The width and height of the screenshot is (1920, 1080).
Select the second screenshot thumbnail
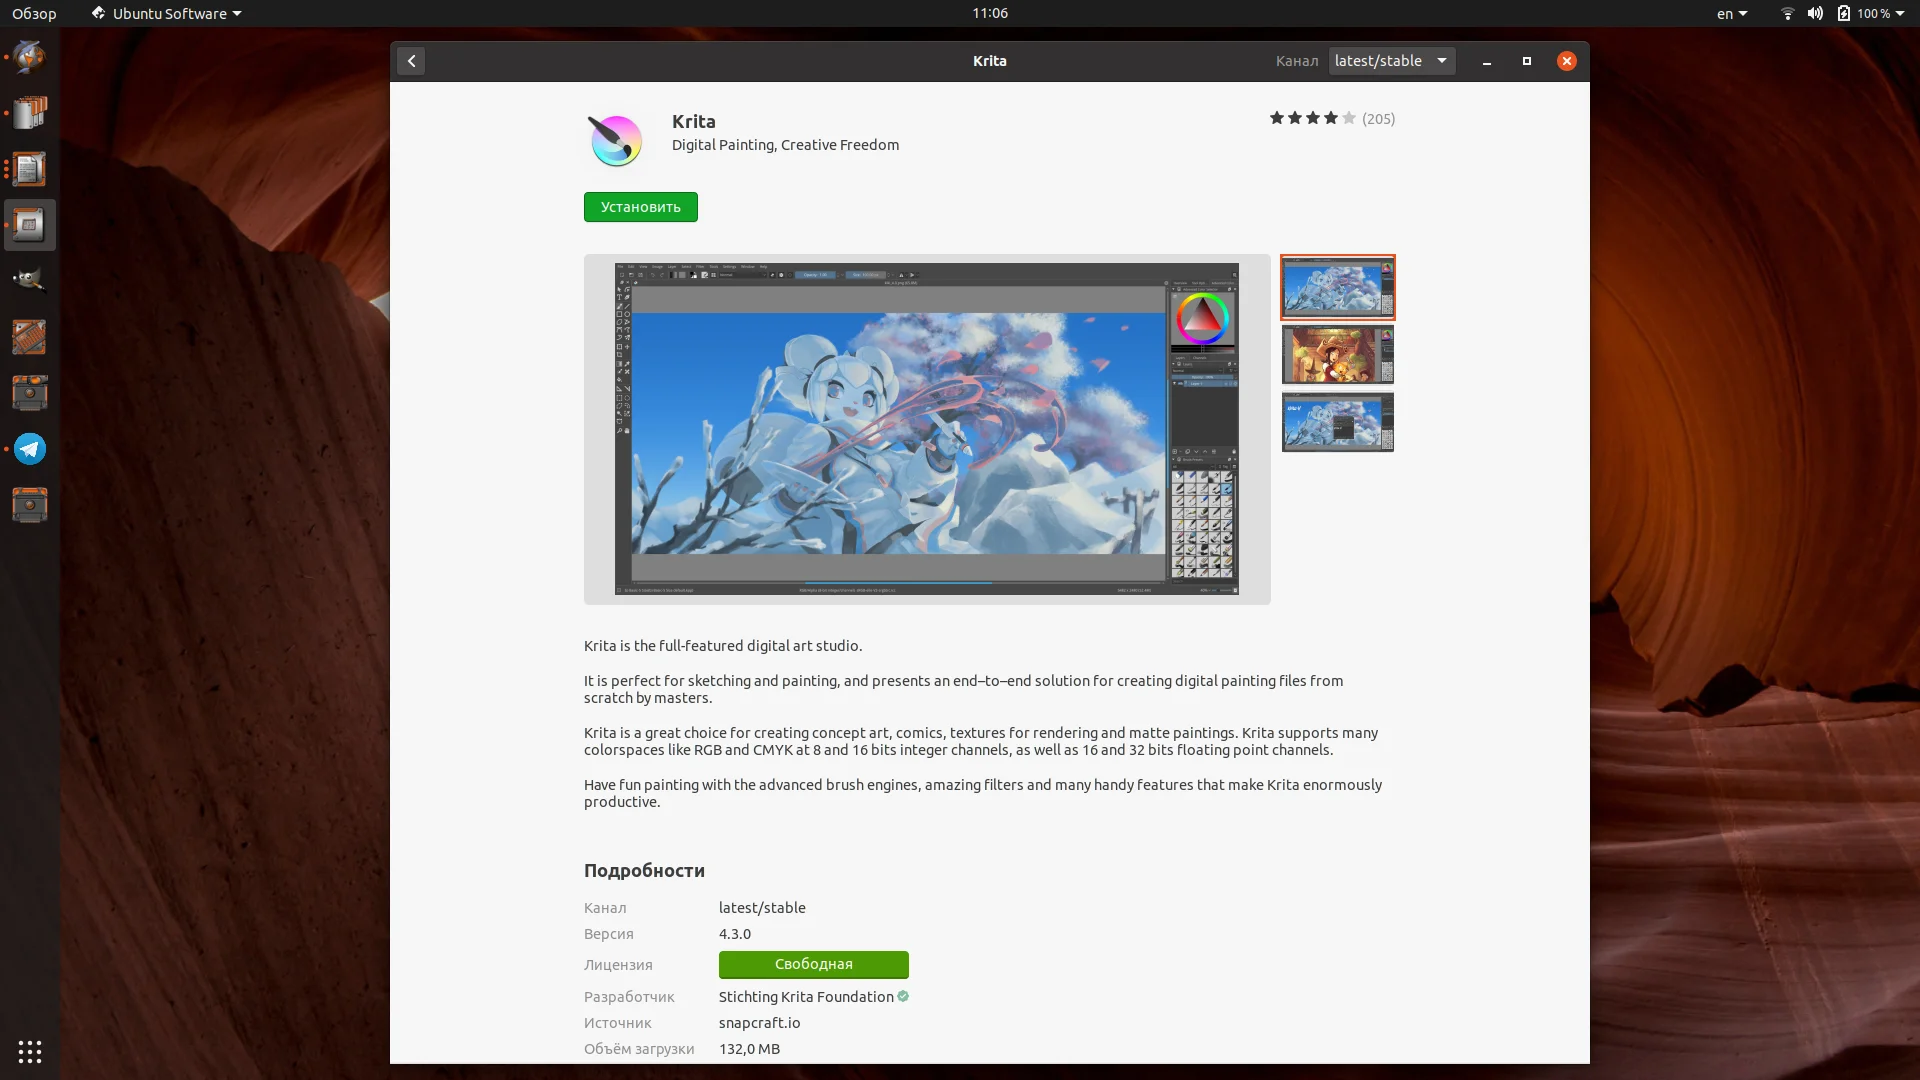tap(1337, 355)
